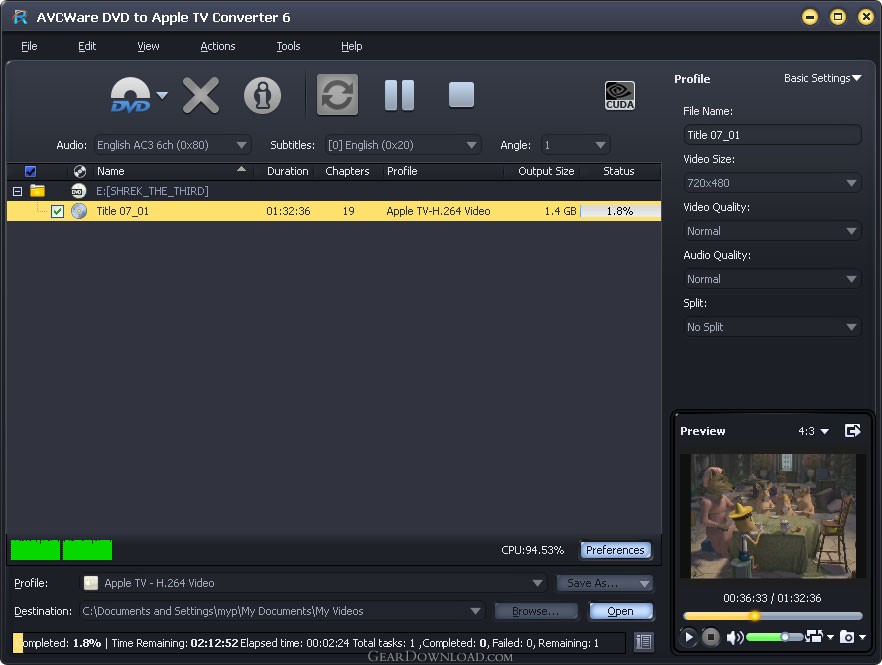Open the view-switch options dropdown arrow
Screen dimensions: 882x665
[x=830, y=637]
